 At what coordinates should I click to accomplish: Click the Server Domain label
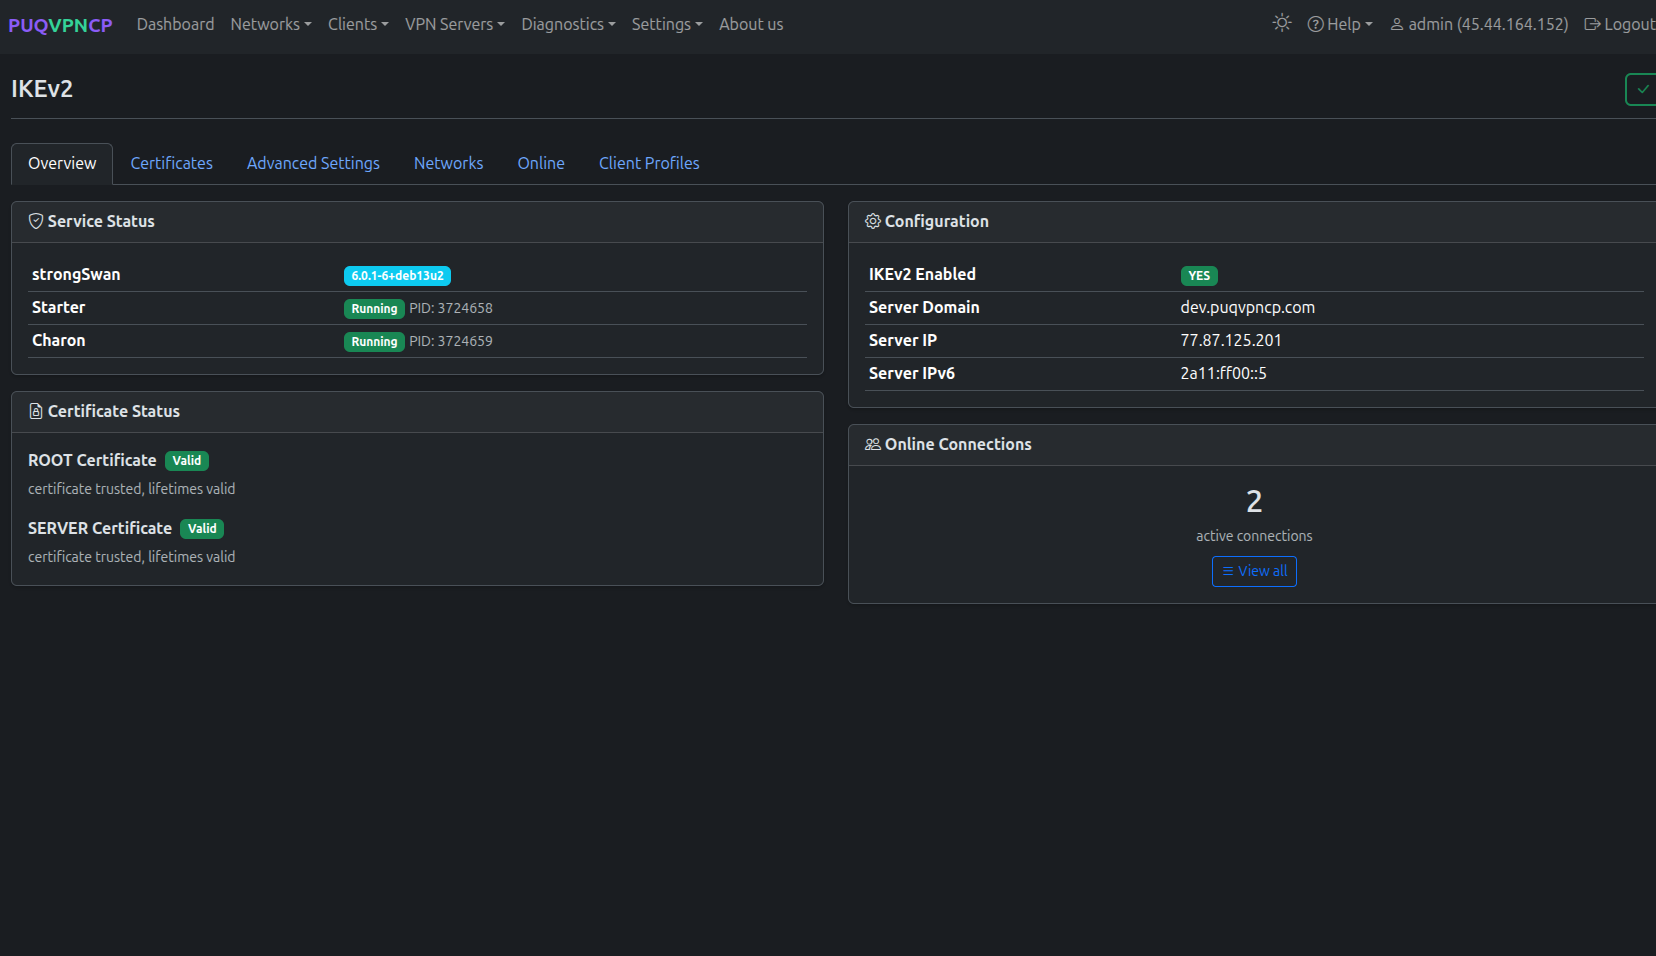924,307
